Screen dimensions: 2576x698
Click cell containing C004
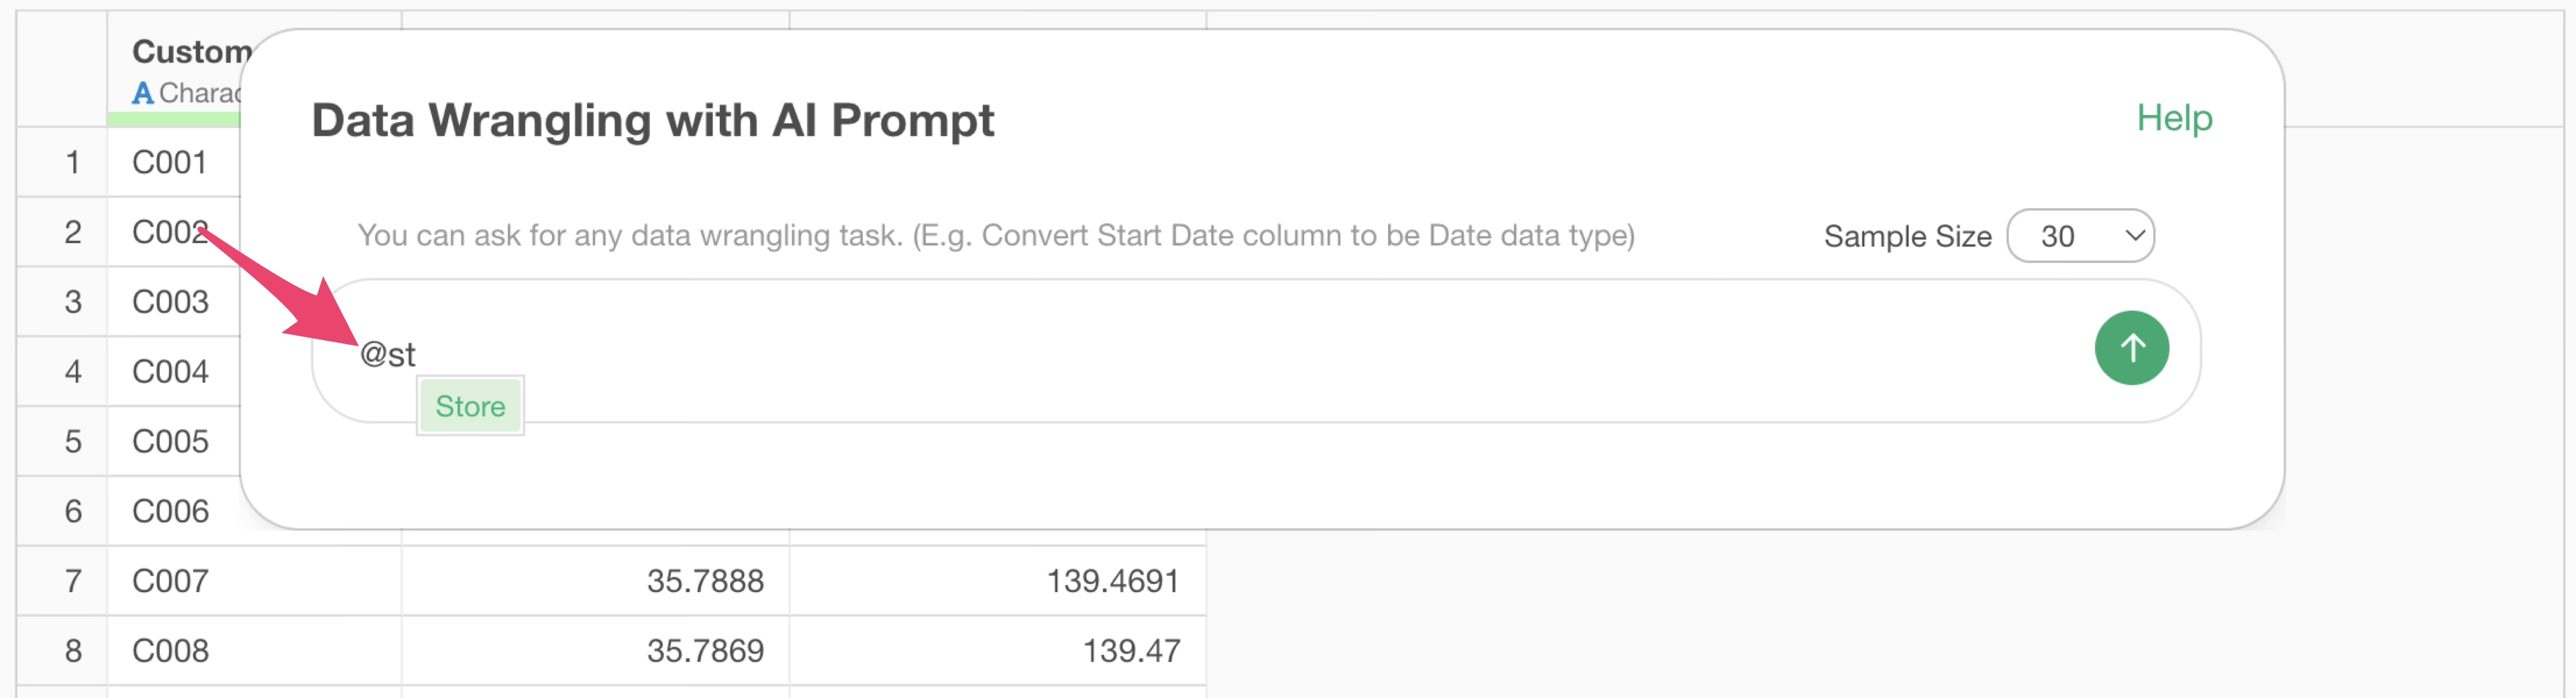pos(170,372)
